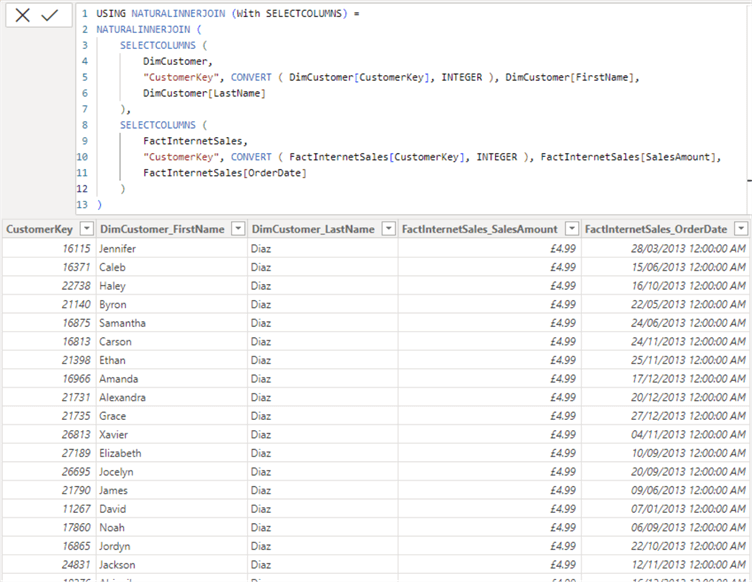Click CustomerKey cell 21140

(x=49, y=304)
